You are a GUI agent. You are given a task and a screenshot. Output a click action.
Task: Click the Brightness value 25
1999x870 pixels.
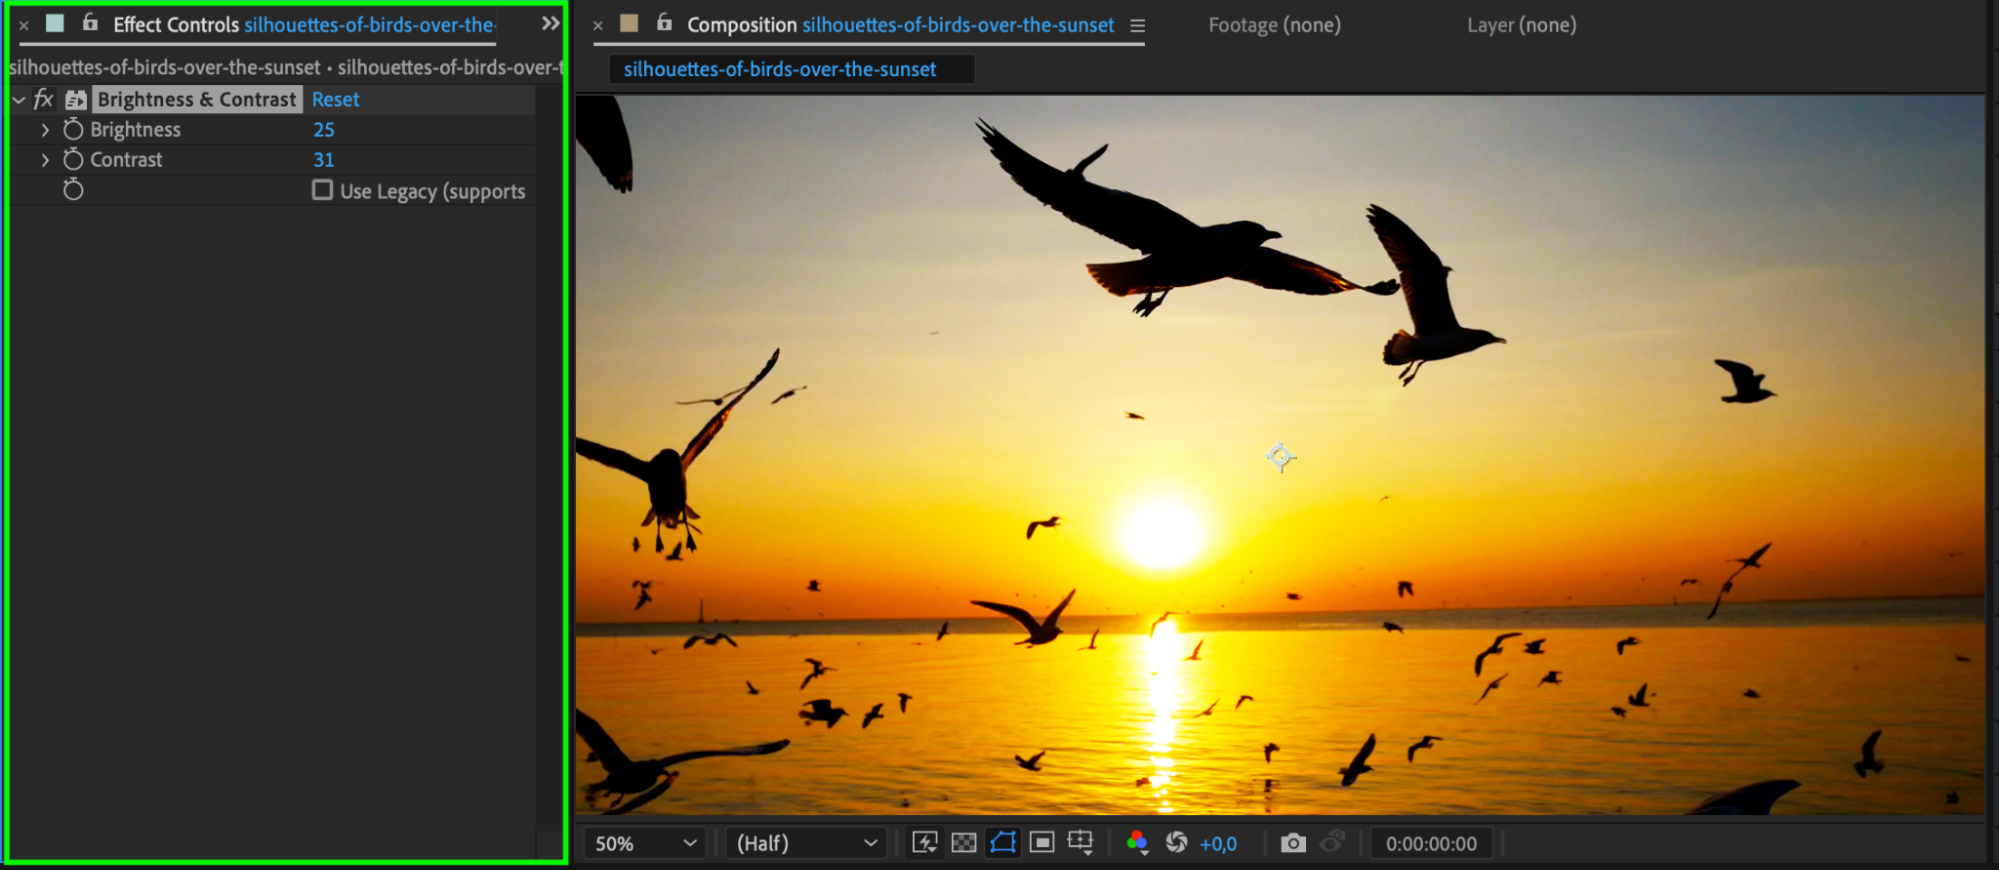(x=324, y=129)
